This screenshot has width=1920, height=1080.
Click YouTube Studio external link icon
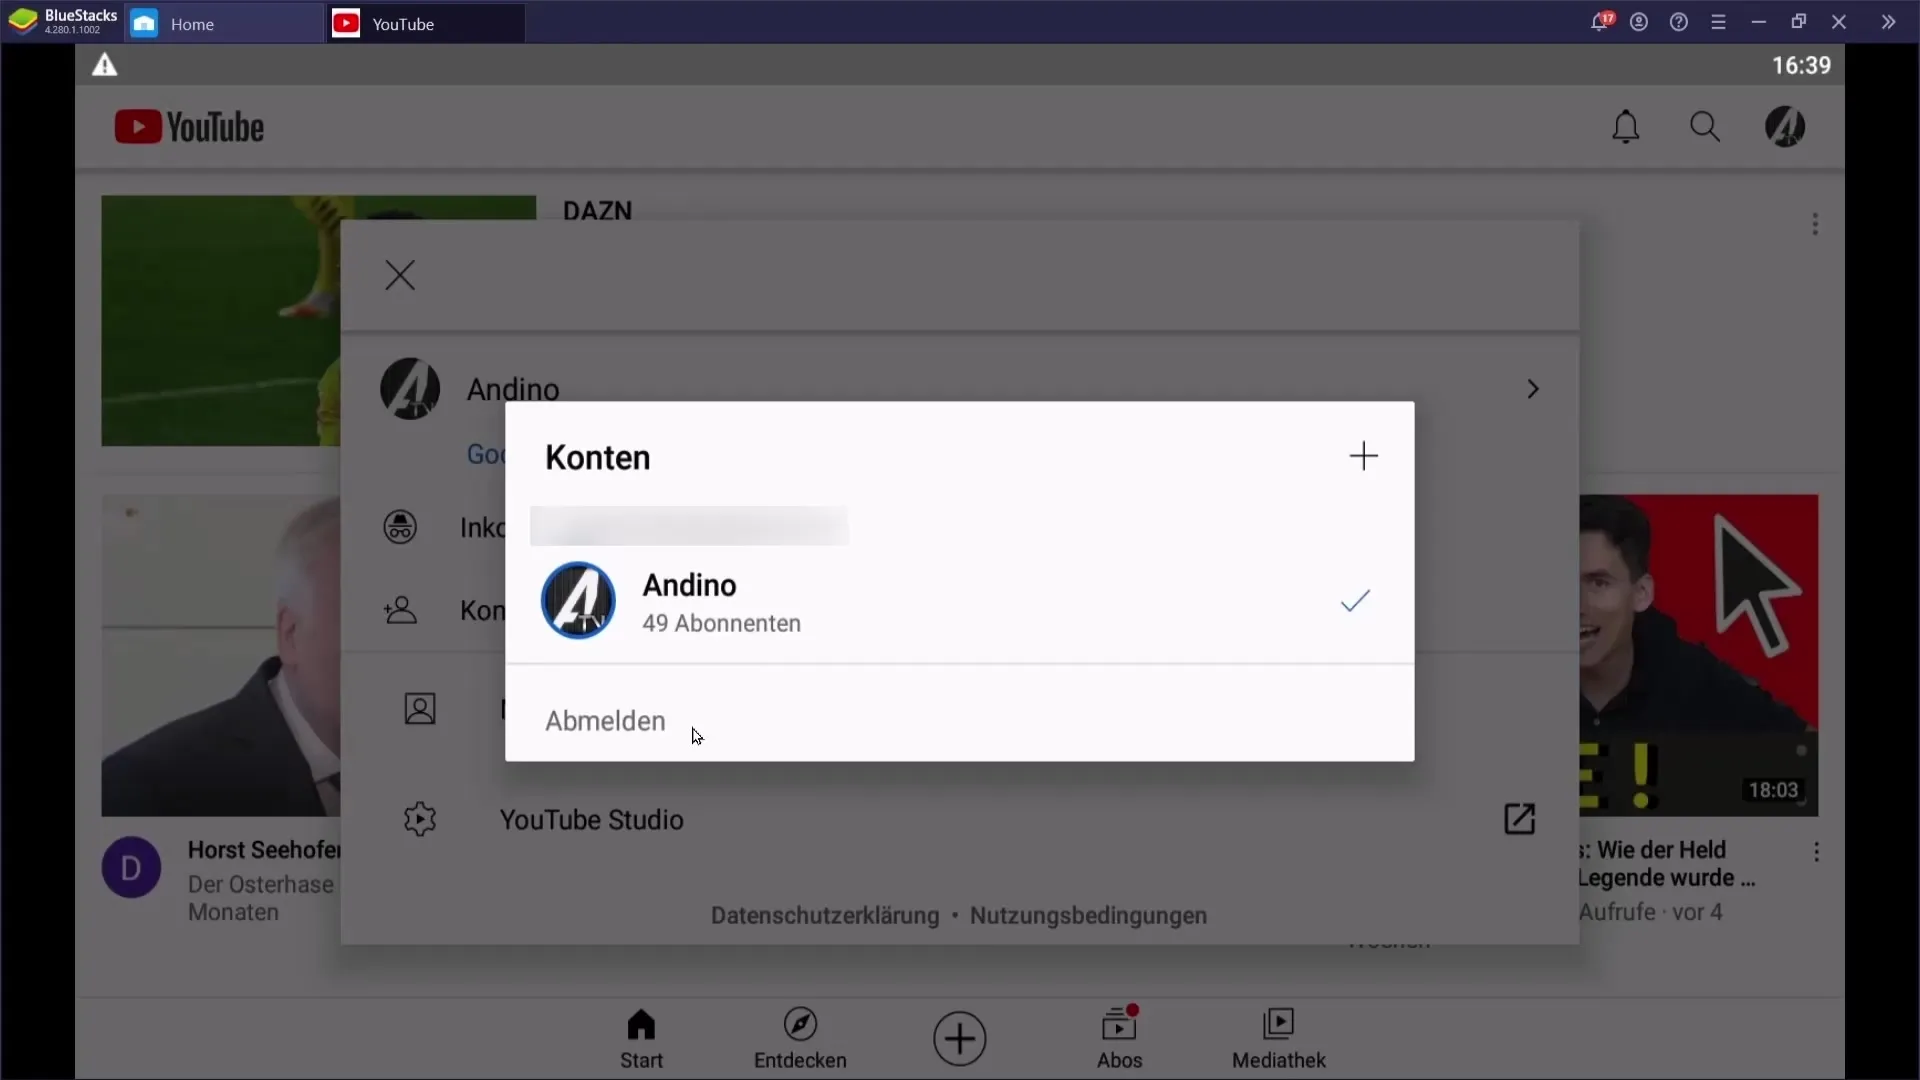point(1519,819)
